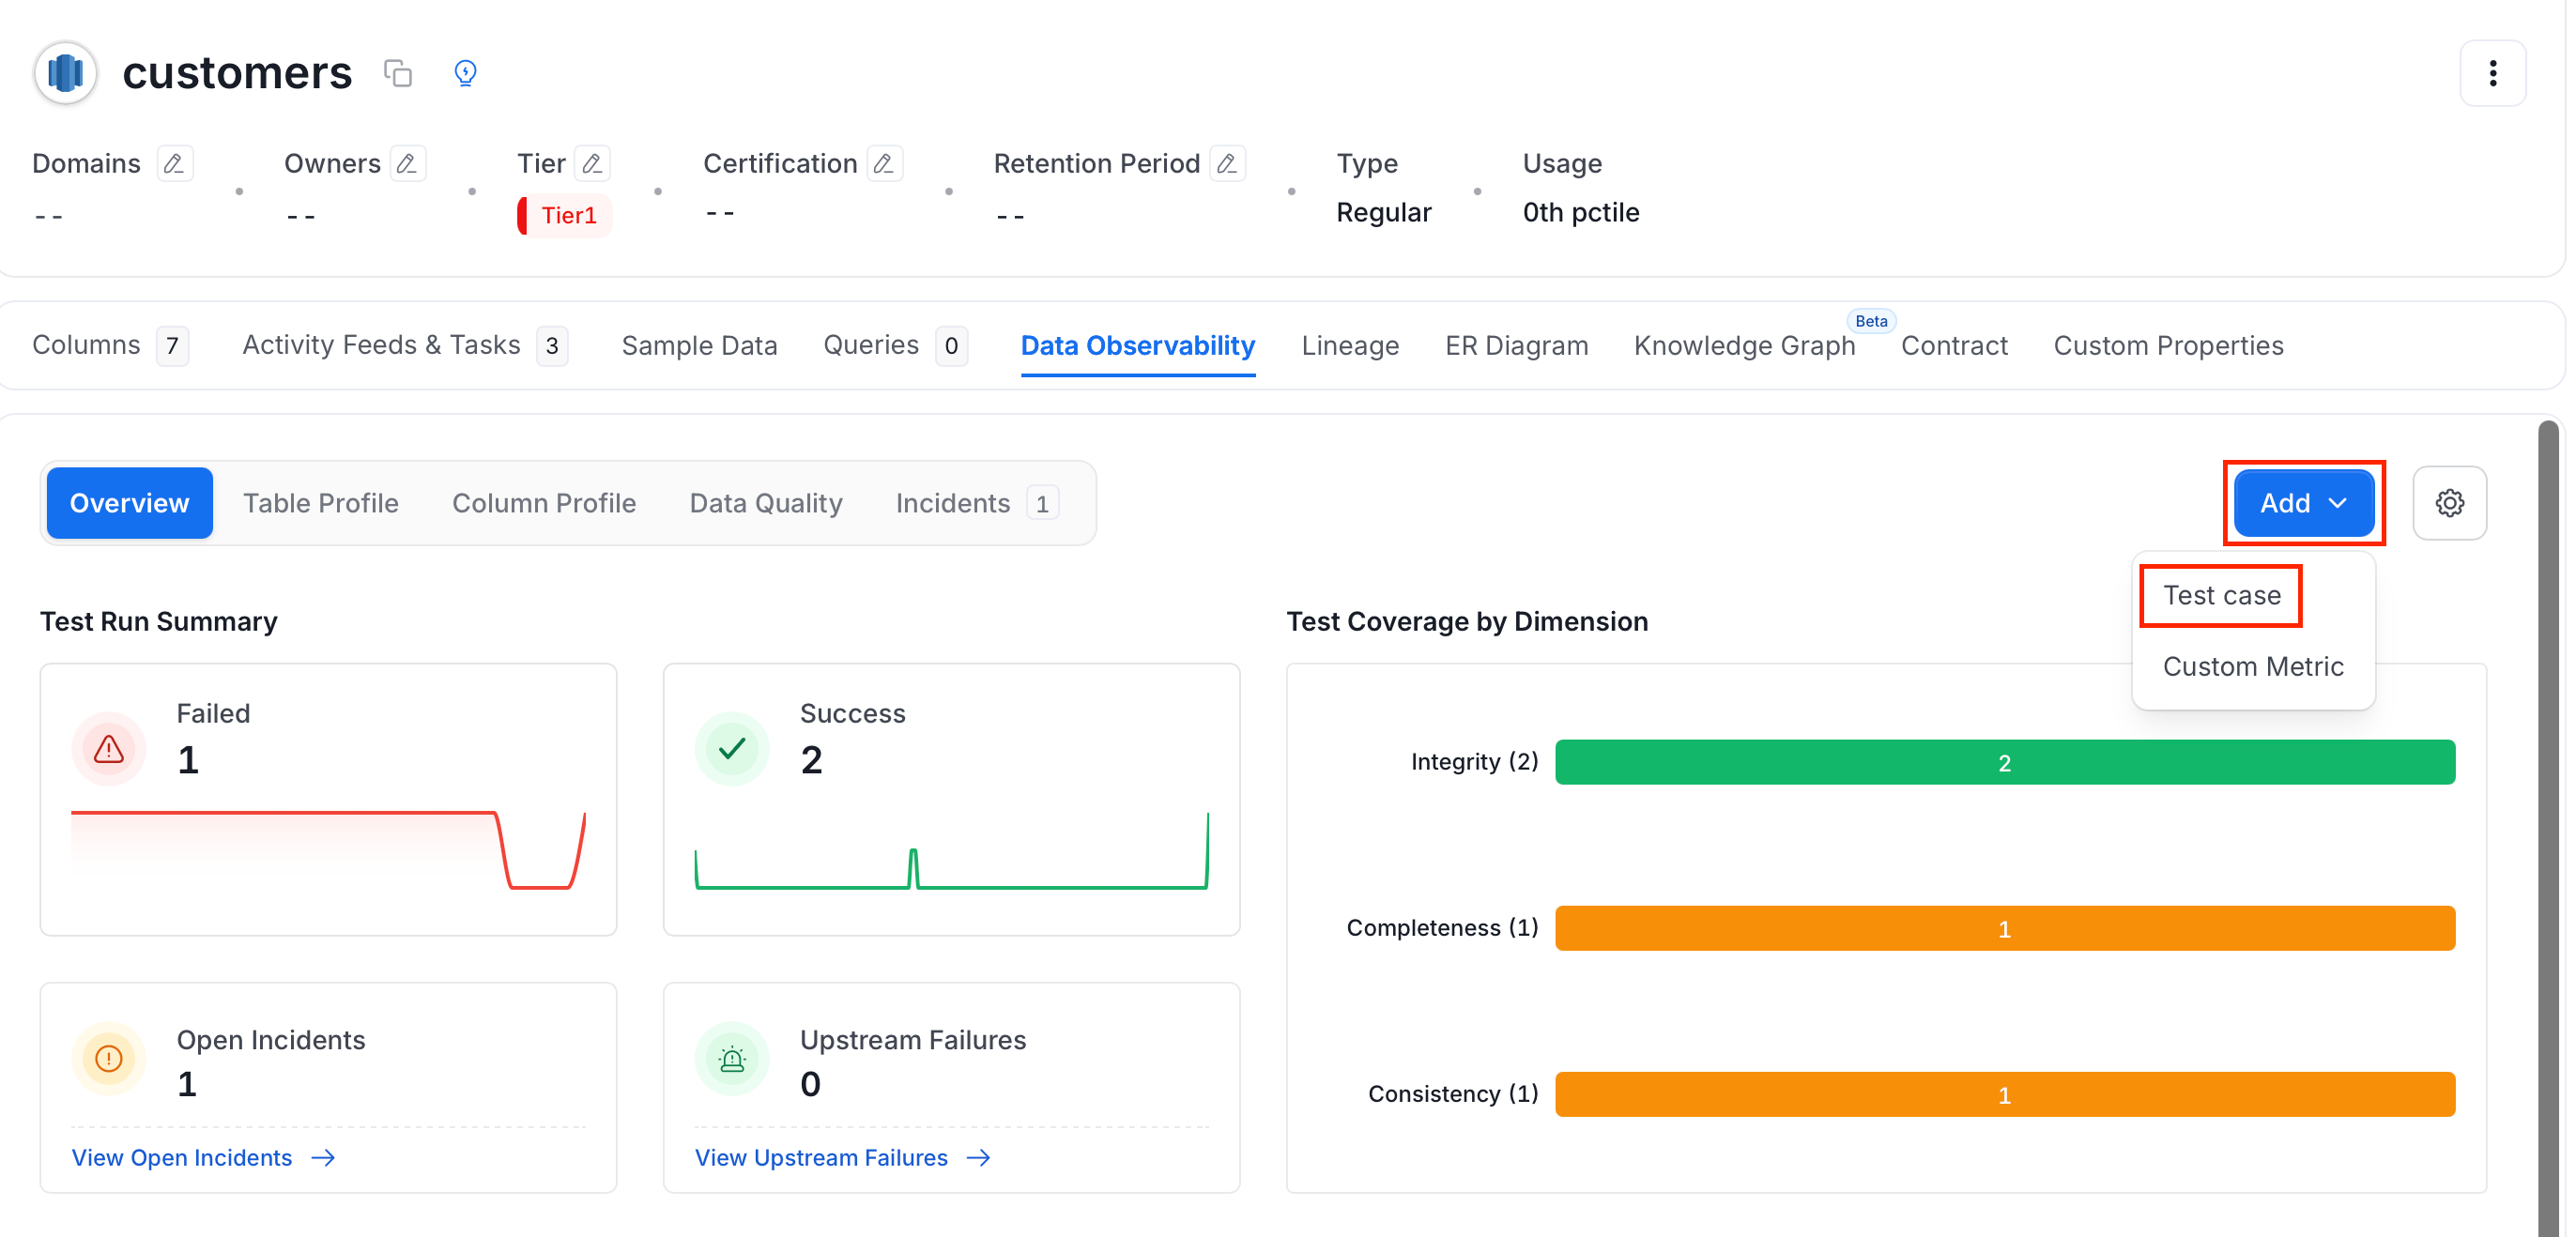Click the Open Incidents alert icon
This screenshot has height=1237, width=2576.
(108, 1058)
